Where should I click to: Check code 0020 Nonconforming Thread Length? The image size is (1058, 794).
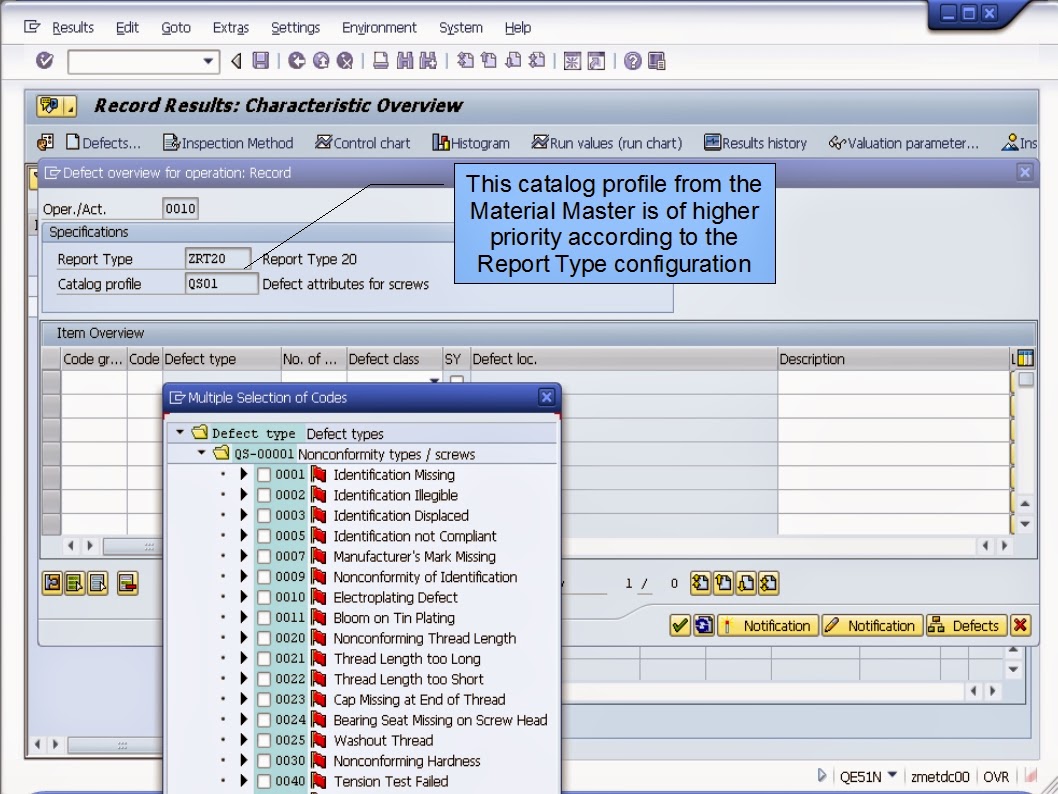point(266,638)
